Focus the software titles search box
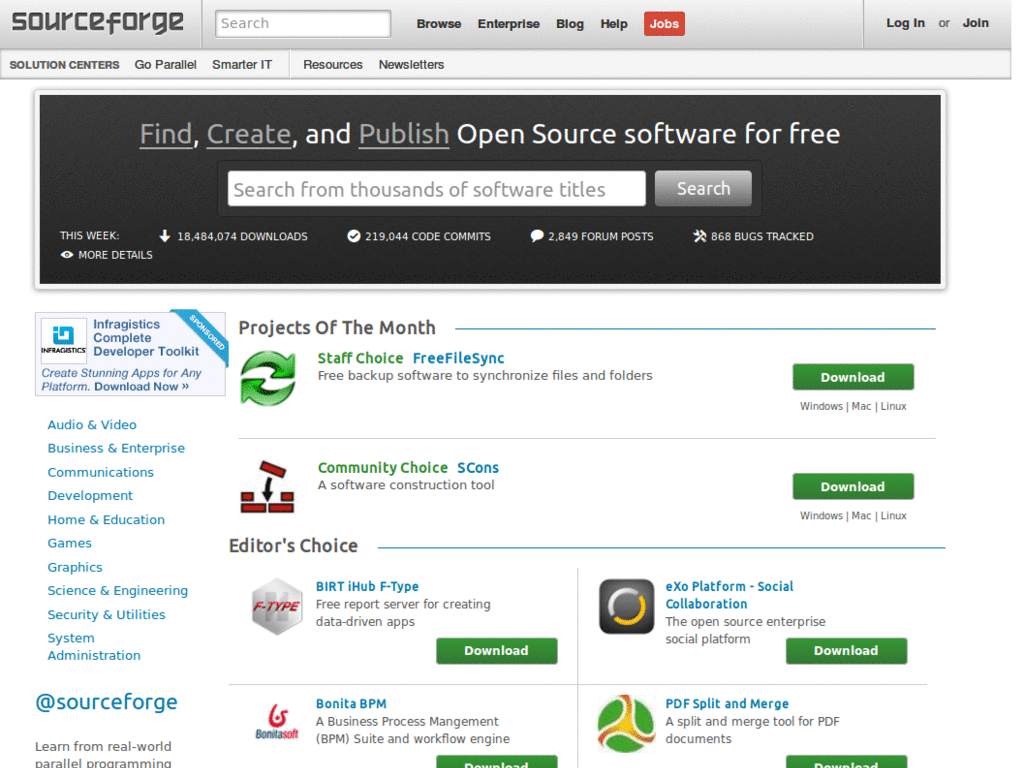This screenshot has height=768, width=1024. (x=436, y=189)
